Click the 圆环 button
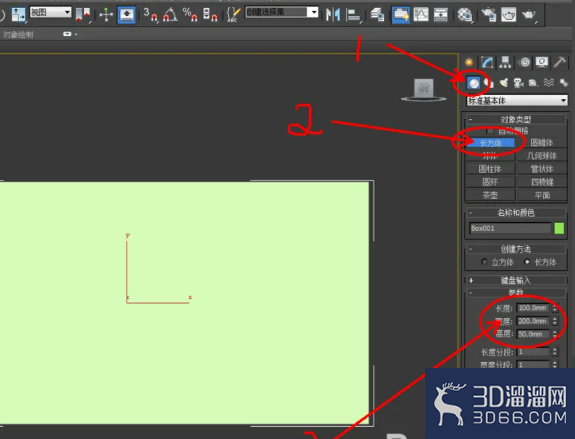The width and height of the screenshot is (575, 439). click(490, 182)
